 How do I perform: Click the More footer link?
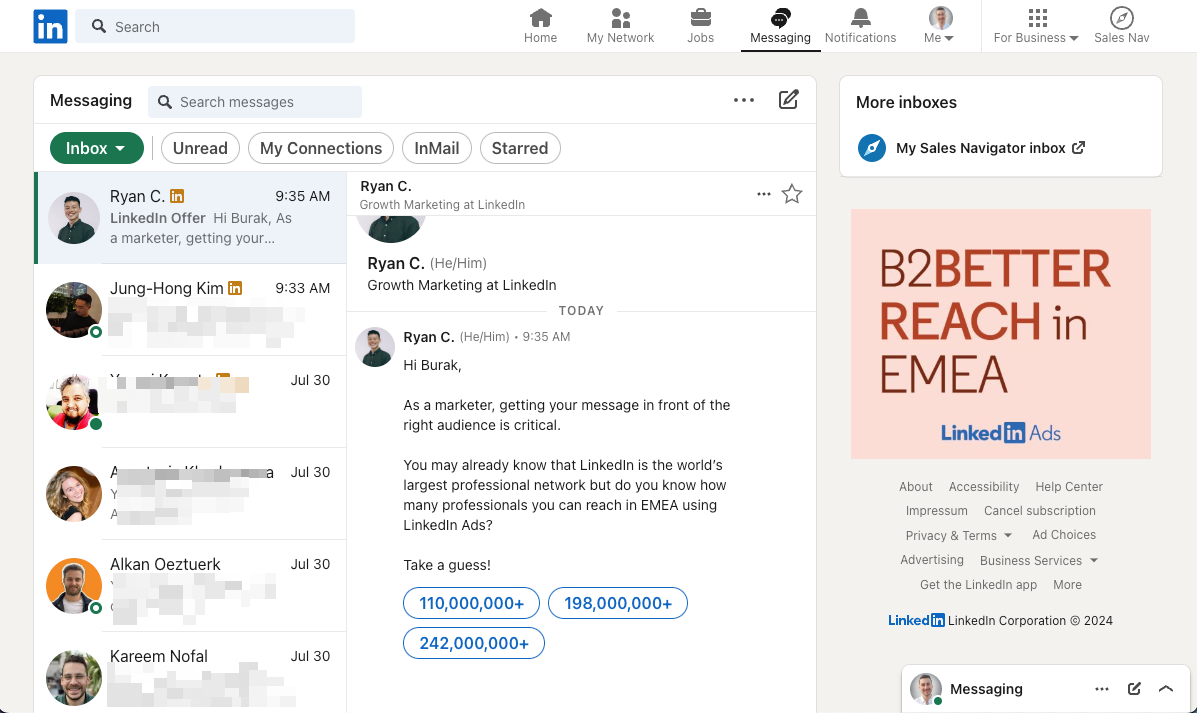pyautogui.click(x=1067, y=585)
